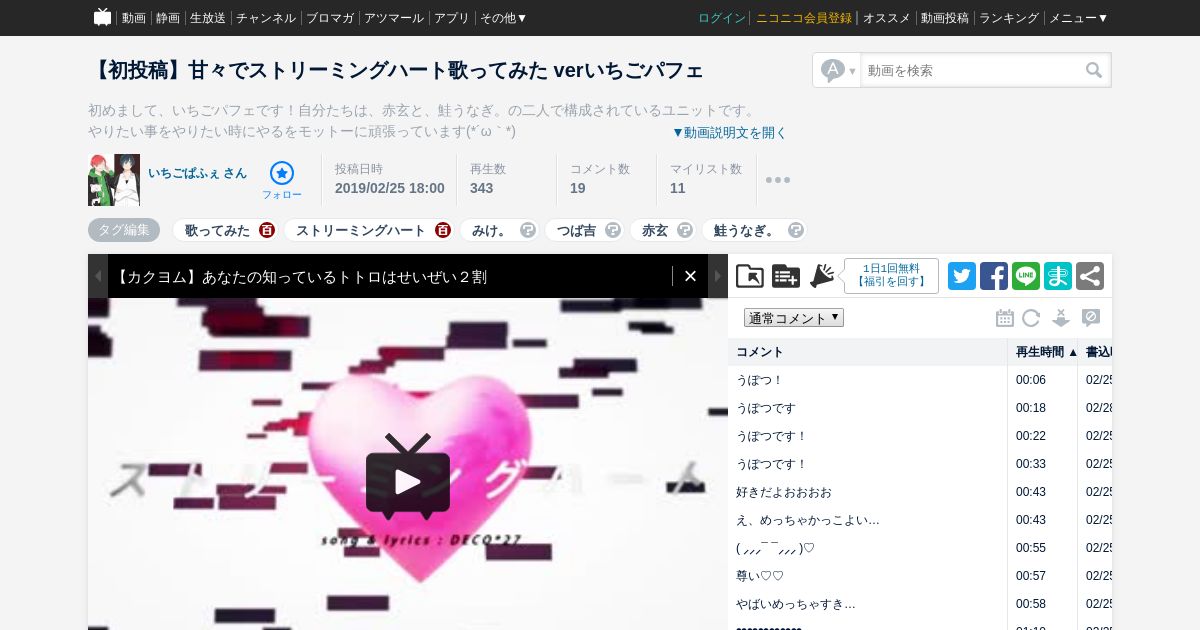Click the Niconico TV logo icon
This screenshot has width=1200, height=630.
(102, 17)
